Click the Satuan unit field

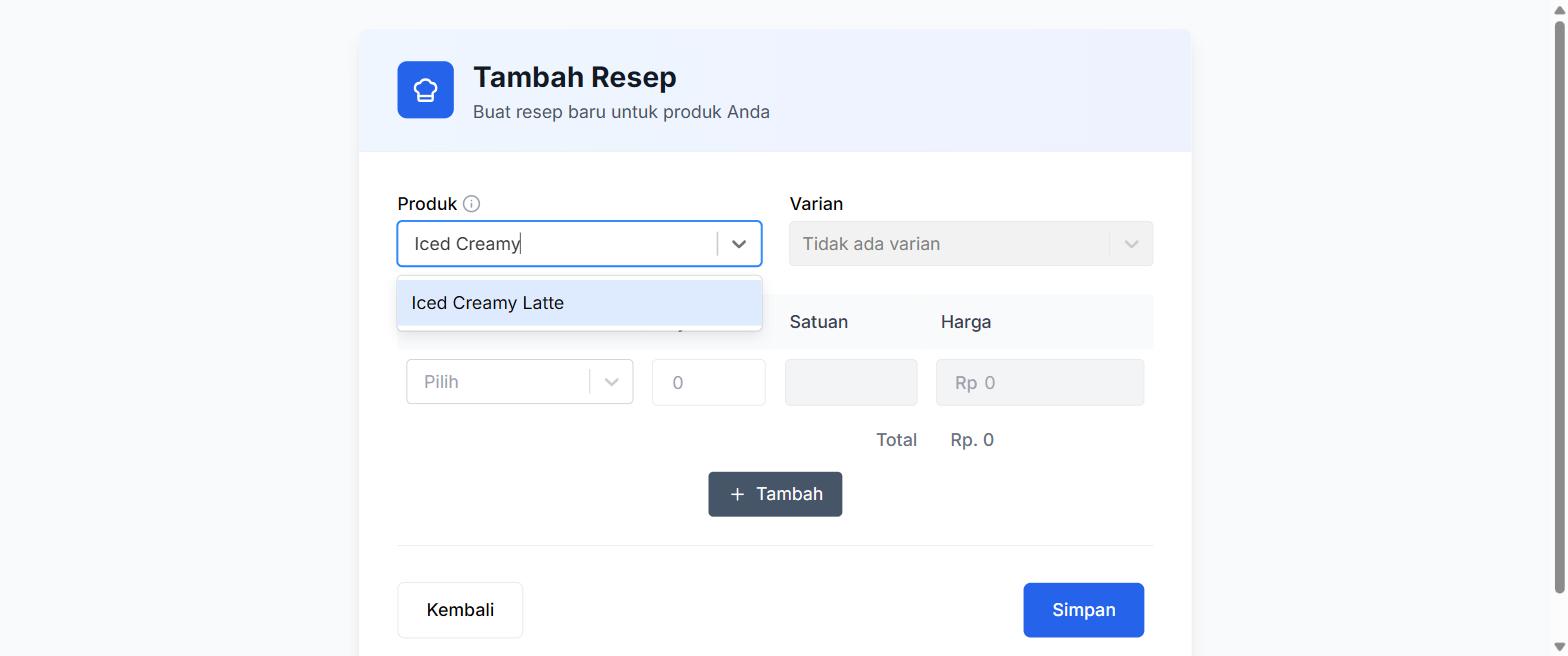[x=851, y=382]
